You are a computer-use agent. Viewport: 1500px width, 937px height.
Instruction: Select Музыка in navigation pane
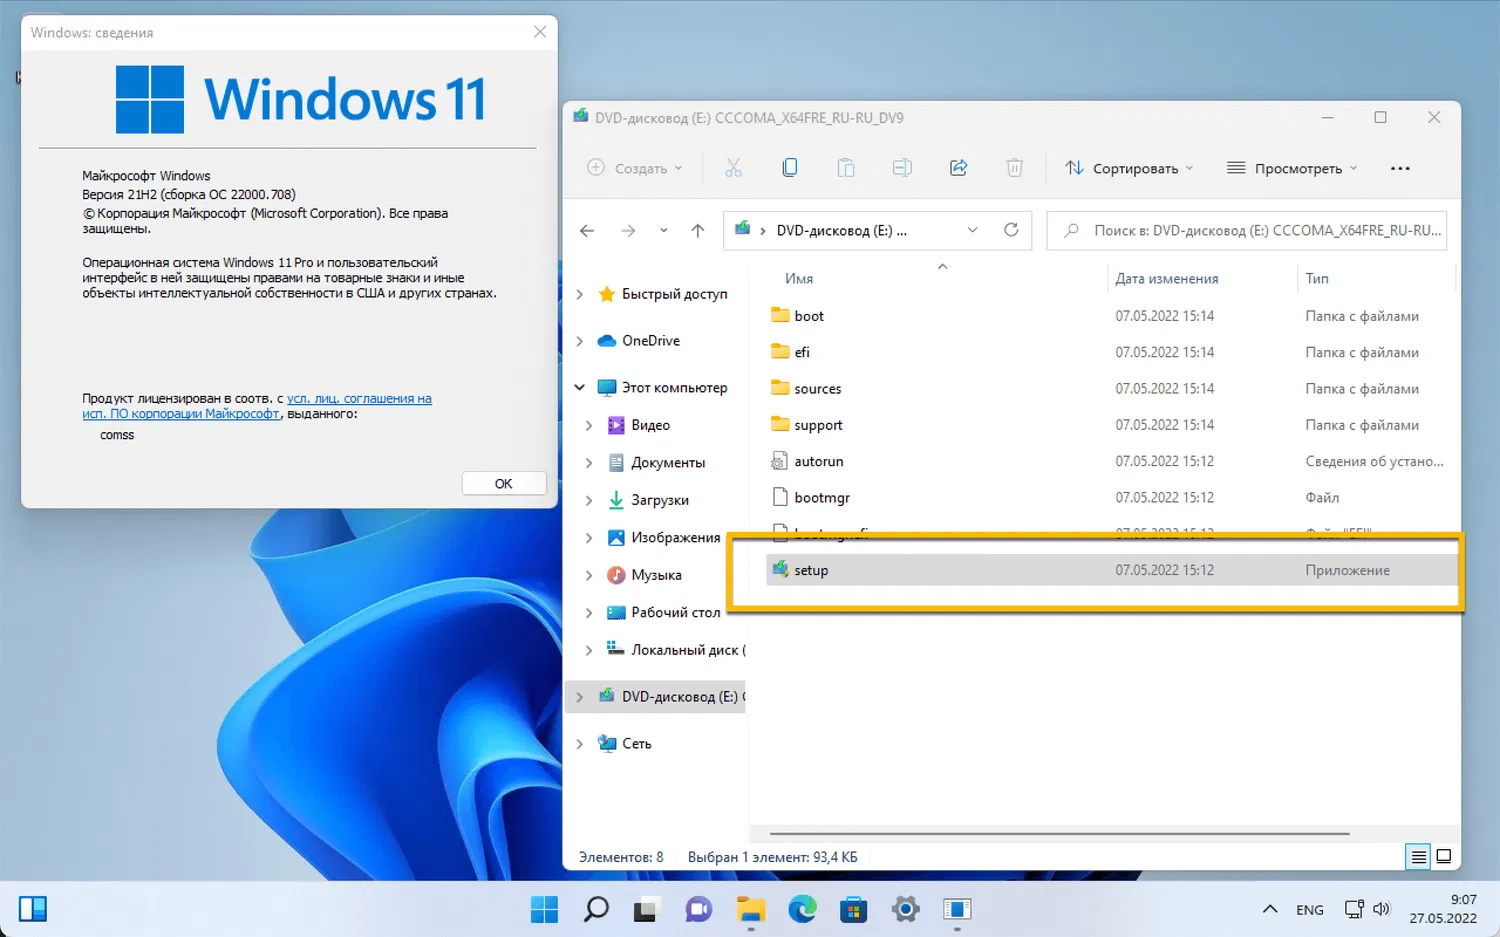[x=656, y=575]
